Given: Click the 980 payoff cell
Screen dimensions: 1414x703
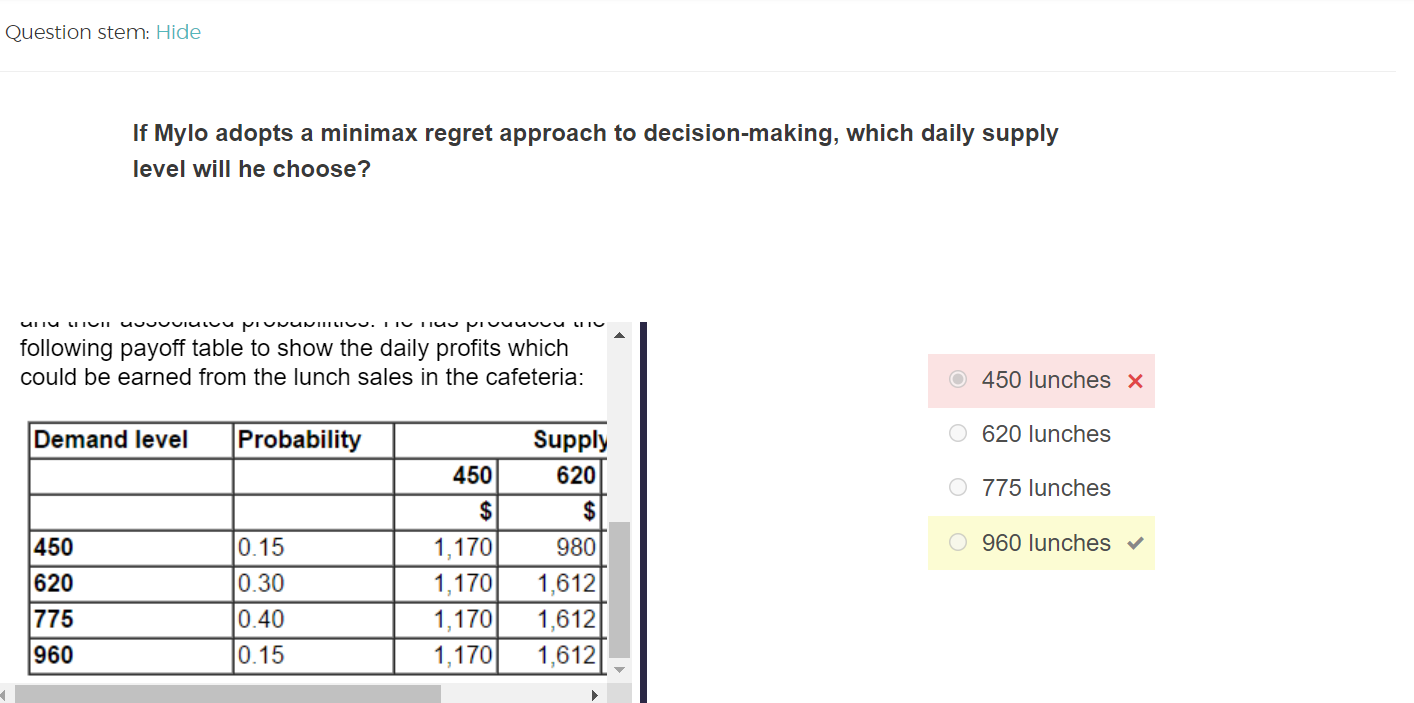Looking at the screenshot, I should pyautogui.click(x=577, y=547).
